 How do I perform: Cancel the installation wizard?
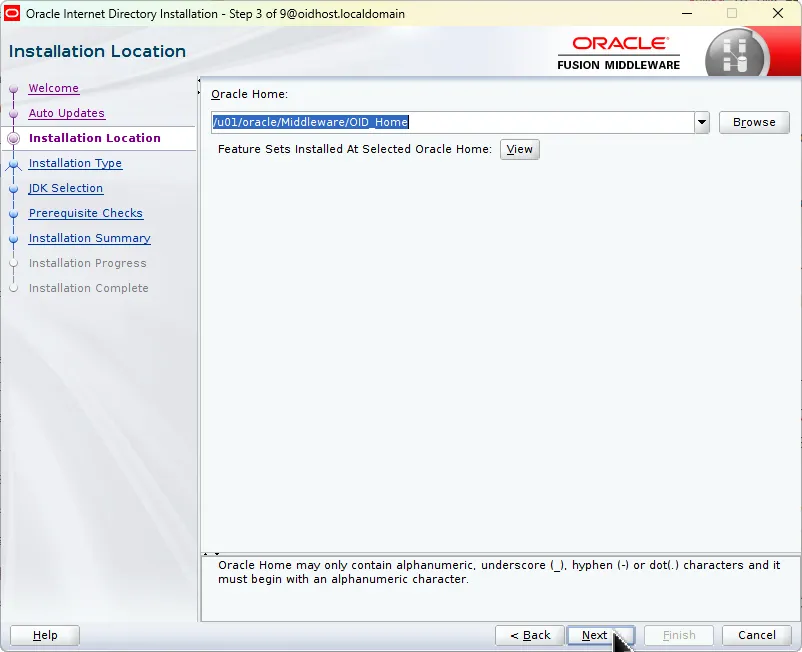[x=756, y=635]
